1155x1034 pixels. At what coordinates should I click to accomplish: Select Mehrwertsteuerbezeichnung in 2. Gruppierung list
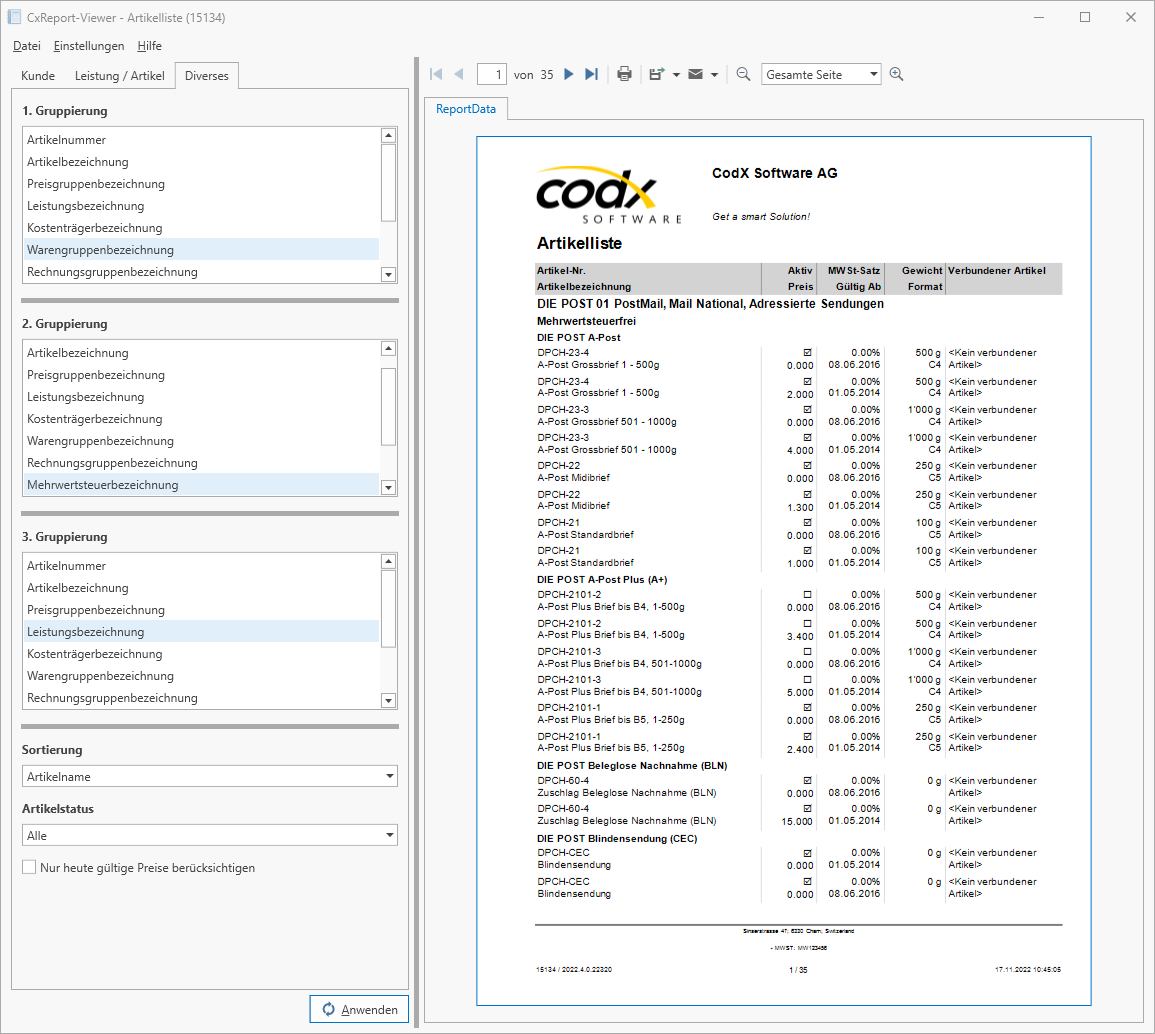tap(102, 485)
